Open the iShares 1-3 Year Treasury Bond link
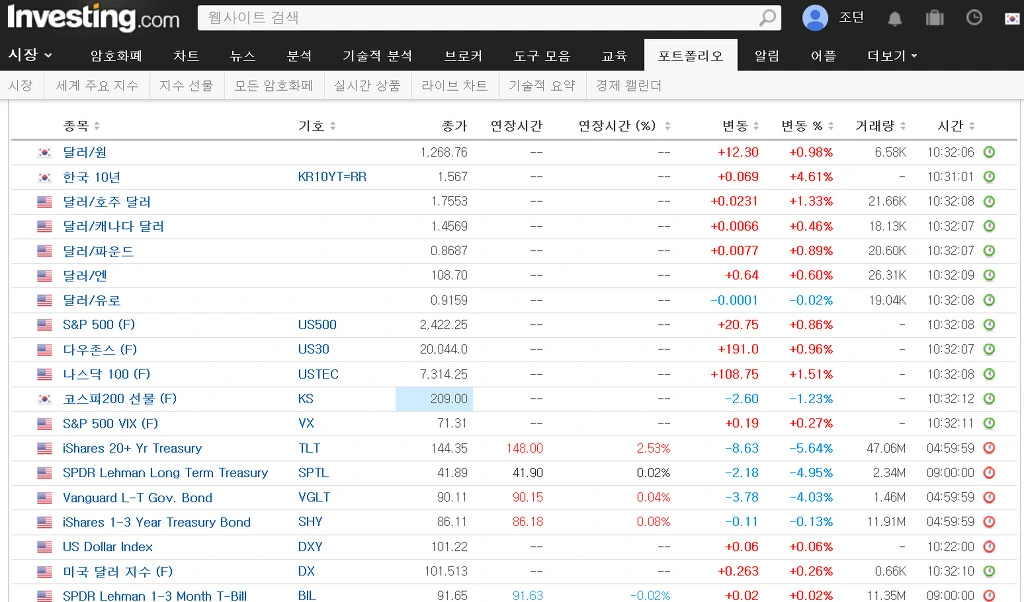Screen dimensions: 1024x602 [x=157, y=522]
